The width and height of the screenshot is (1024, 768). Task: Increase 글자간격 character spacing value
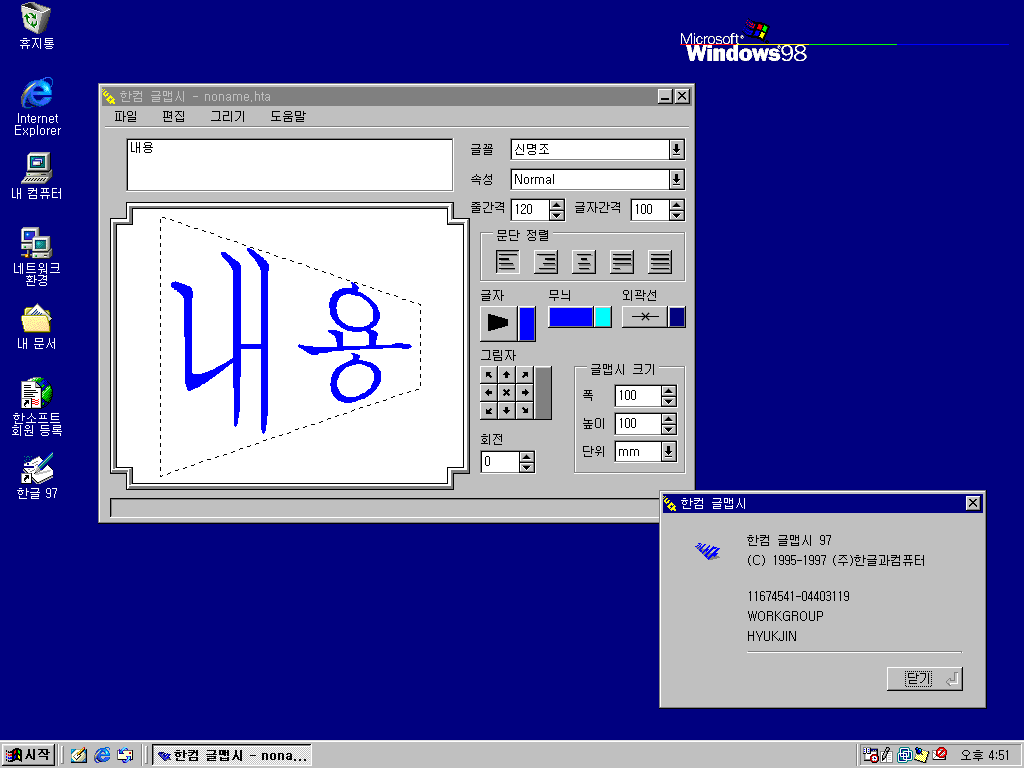[677, 204]
